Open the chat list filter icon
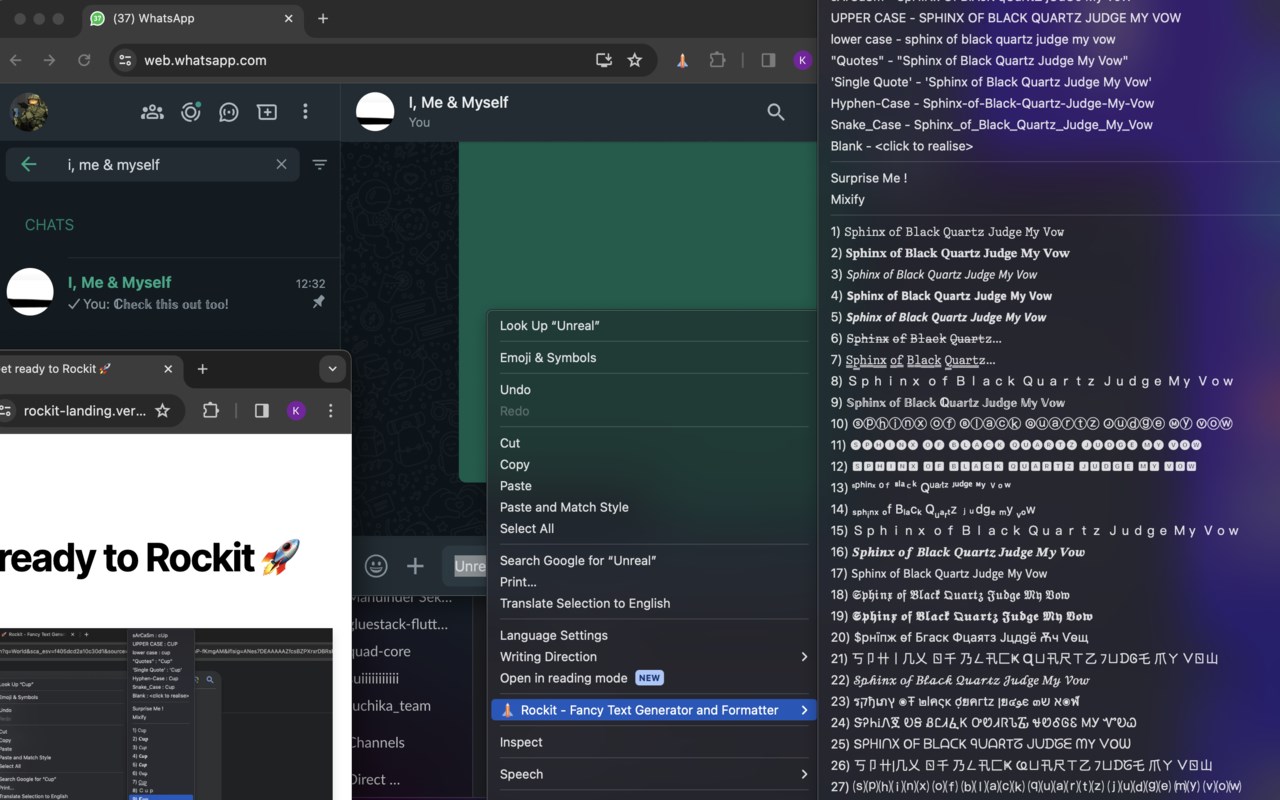This screenshot has height=800, width=1280. [x=320, y=165]
